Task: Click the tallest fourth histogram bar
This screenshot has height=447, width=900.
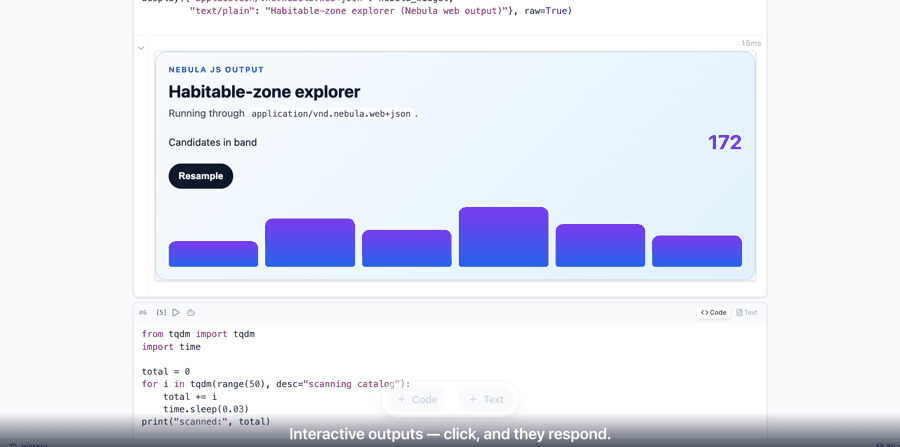Action: (x=503, y=237)
